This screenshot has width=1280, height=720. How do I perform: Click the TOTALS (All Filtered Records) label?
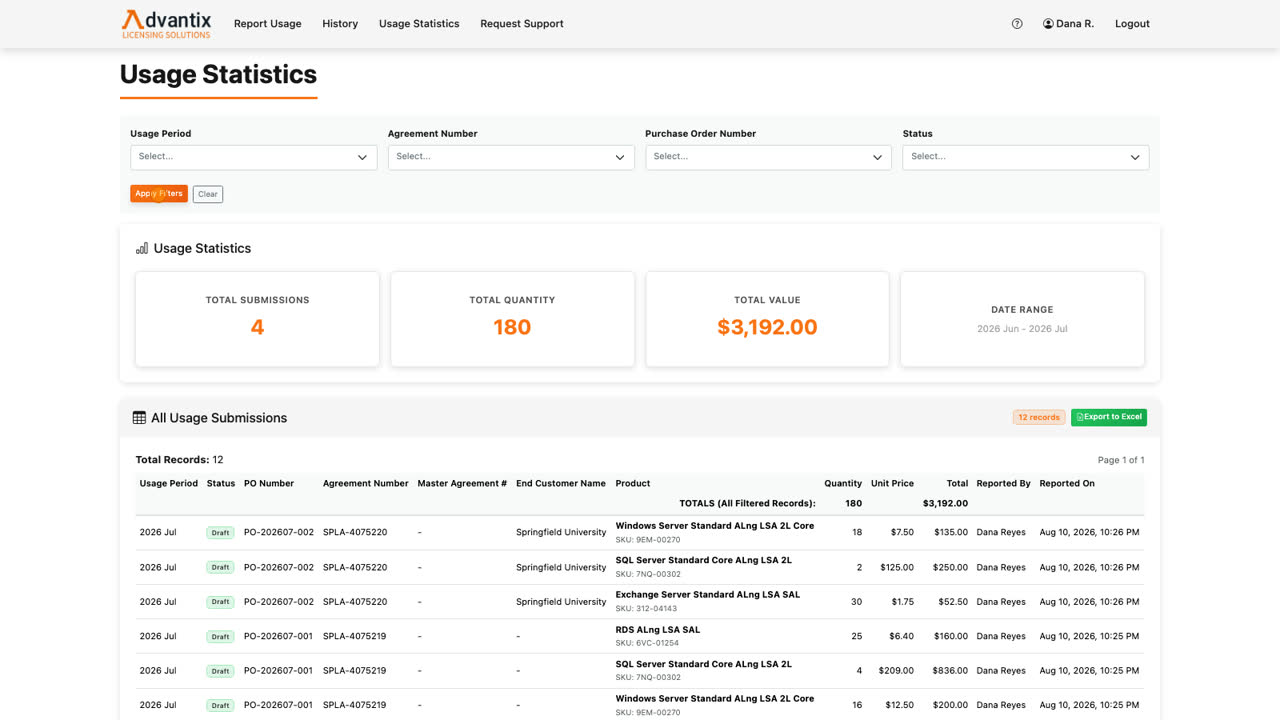tap(747, 504)
